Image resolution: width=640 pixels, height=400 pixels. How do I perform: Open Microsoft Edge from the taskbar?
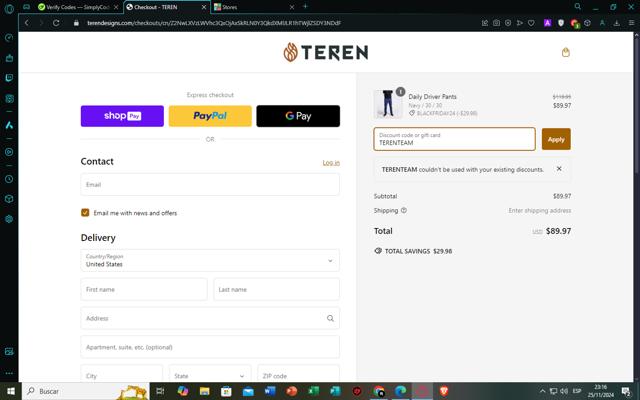point(400,391)
